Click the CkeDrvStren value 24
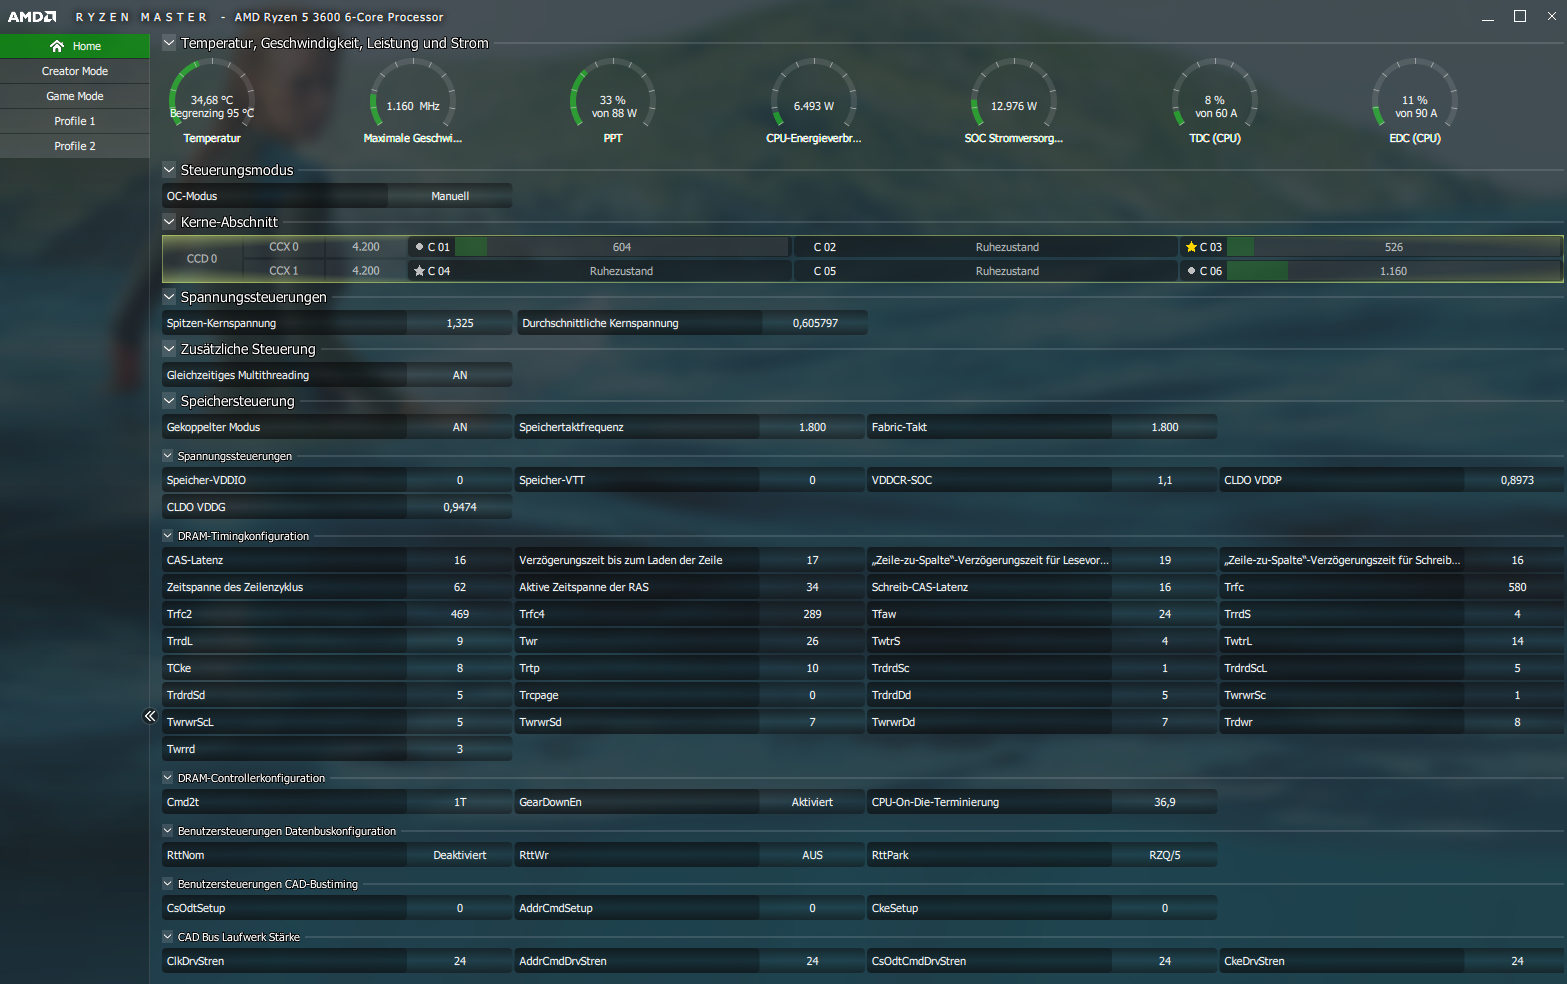The height and width of the screenshot is (984, 1567). point(1517,961)
